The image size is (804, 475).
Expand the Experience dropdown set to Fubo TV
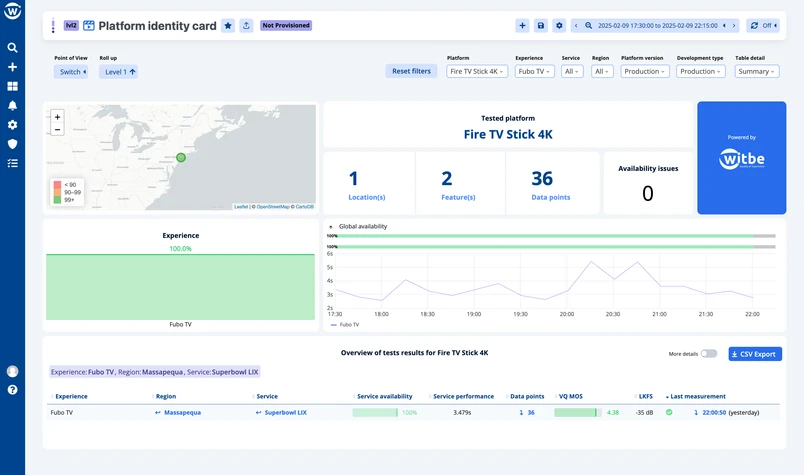click(535, 72)
